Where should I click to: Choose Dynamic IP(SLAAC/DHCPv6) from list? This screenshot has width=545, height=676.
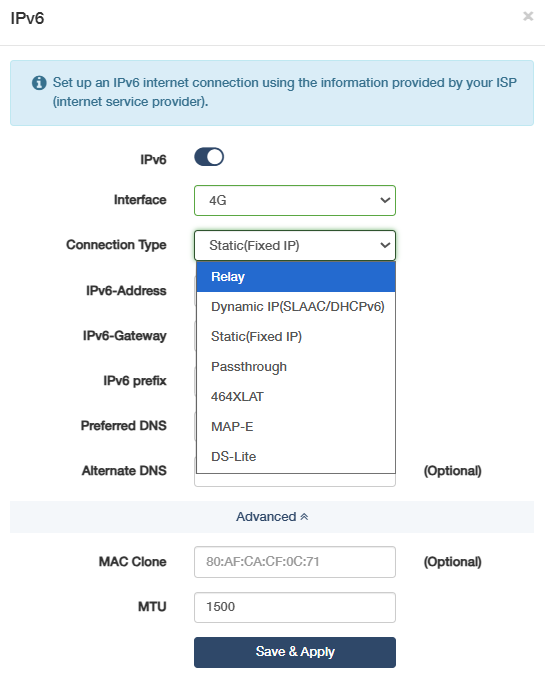point(296,307)
